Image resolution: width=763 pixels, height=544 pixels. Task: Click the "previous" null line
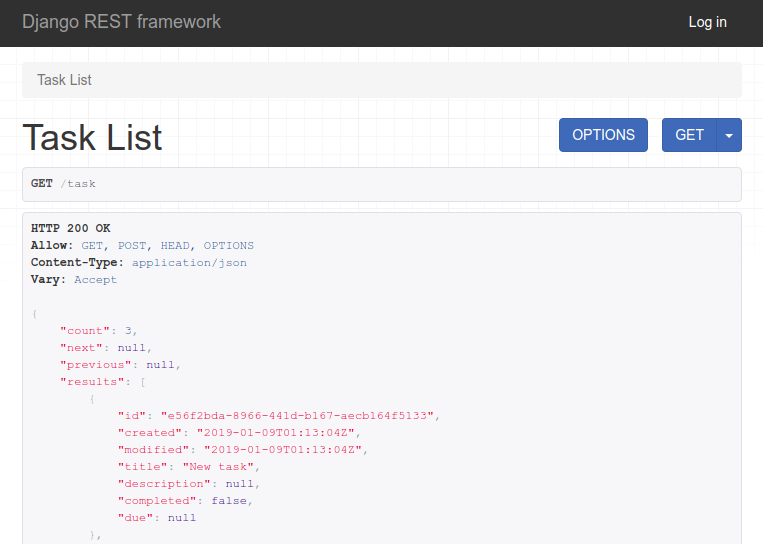120,364
